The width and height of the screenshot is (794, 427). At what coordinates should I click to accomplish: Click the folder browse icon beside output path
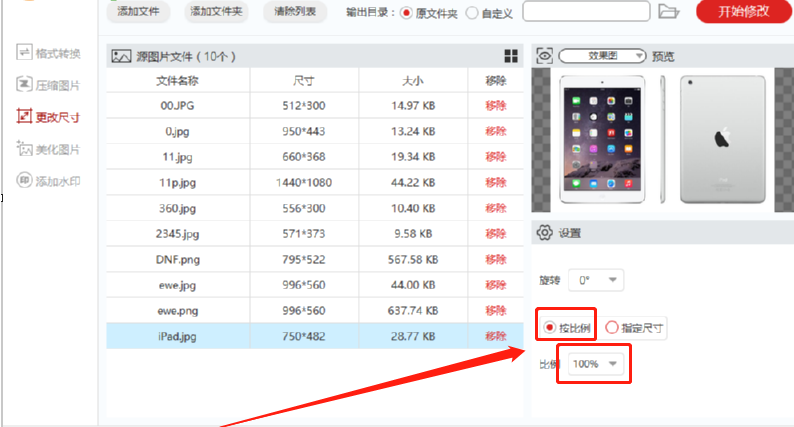pos(668,11)
